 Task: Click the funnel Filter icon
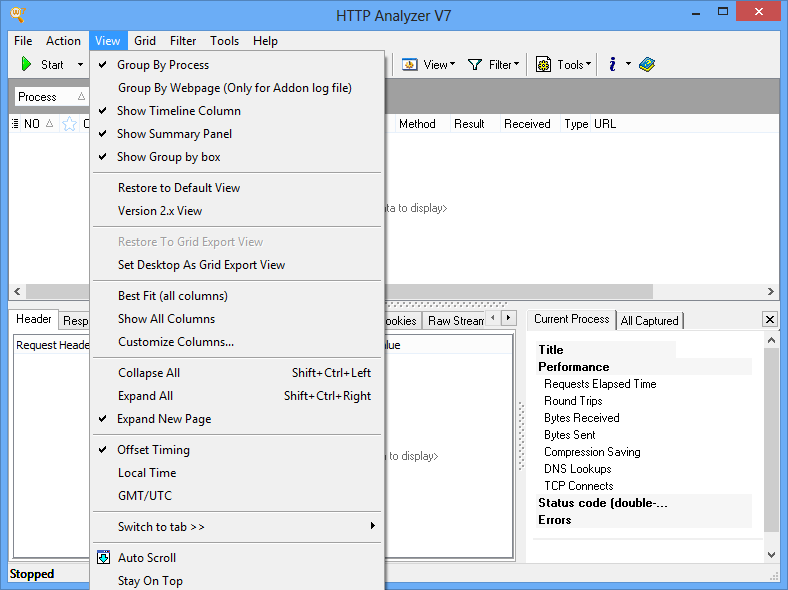click(x=475, y=64)
